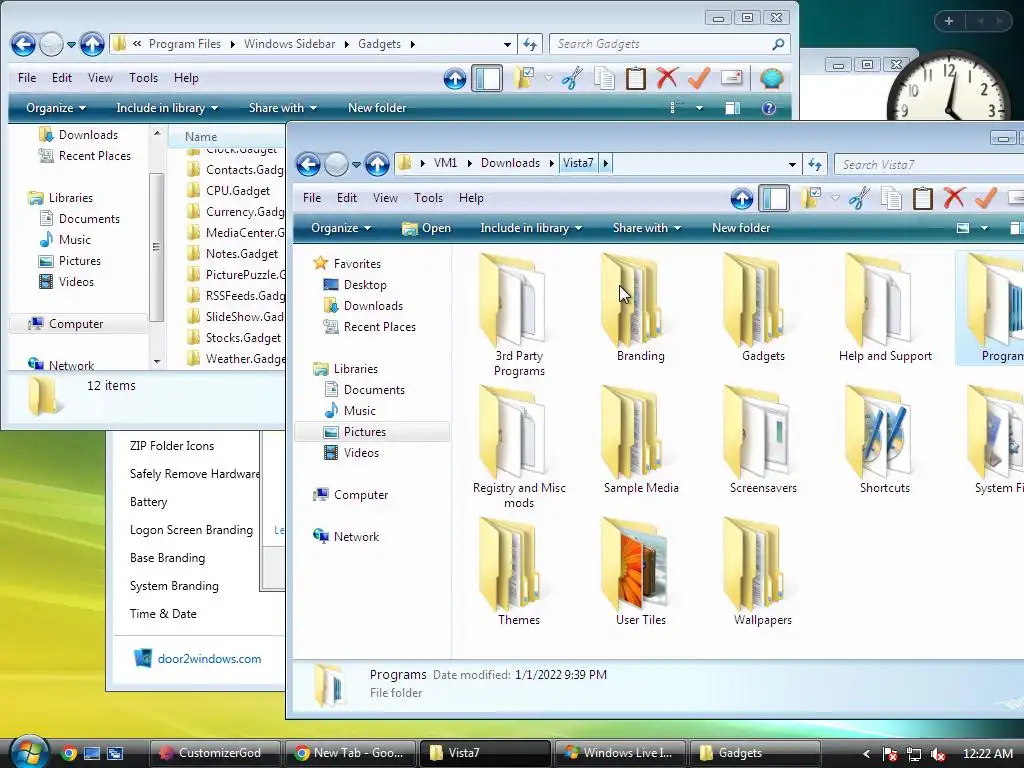The image size is (1024, 768).
Task: Launch Chrome from quick launch on taskbar
Action: tap(69, 753)
